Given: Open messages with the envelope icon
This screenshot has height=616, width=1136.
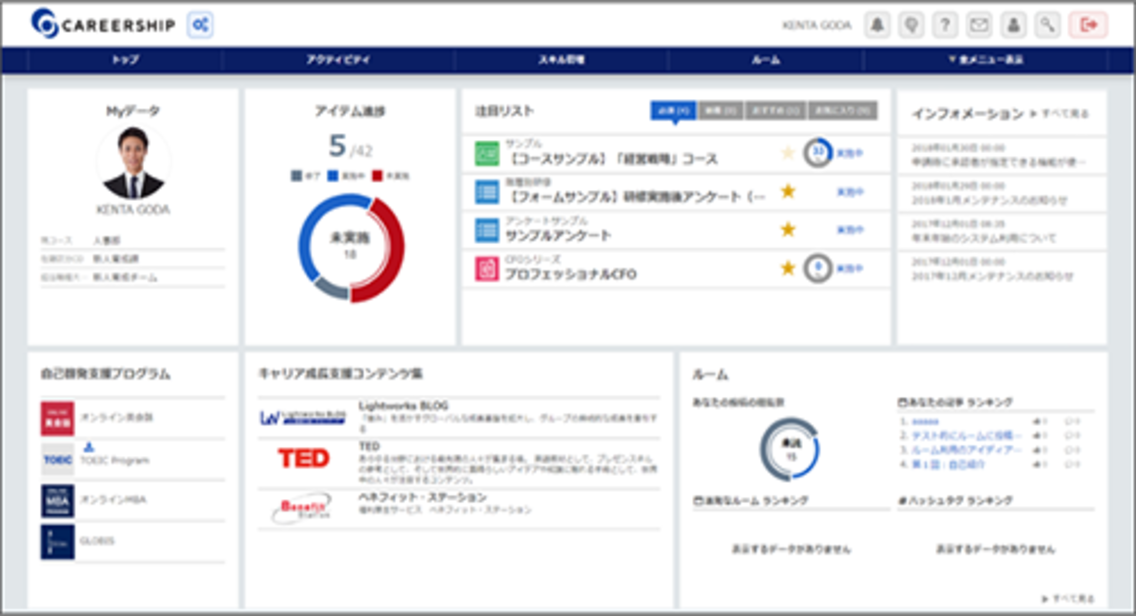Looking at the screenshot, I should 979,25.
